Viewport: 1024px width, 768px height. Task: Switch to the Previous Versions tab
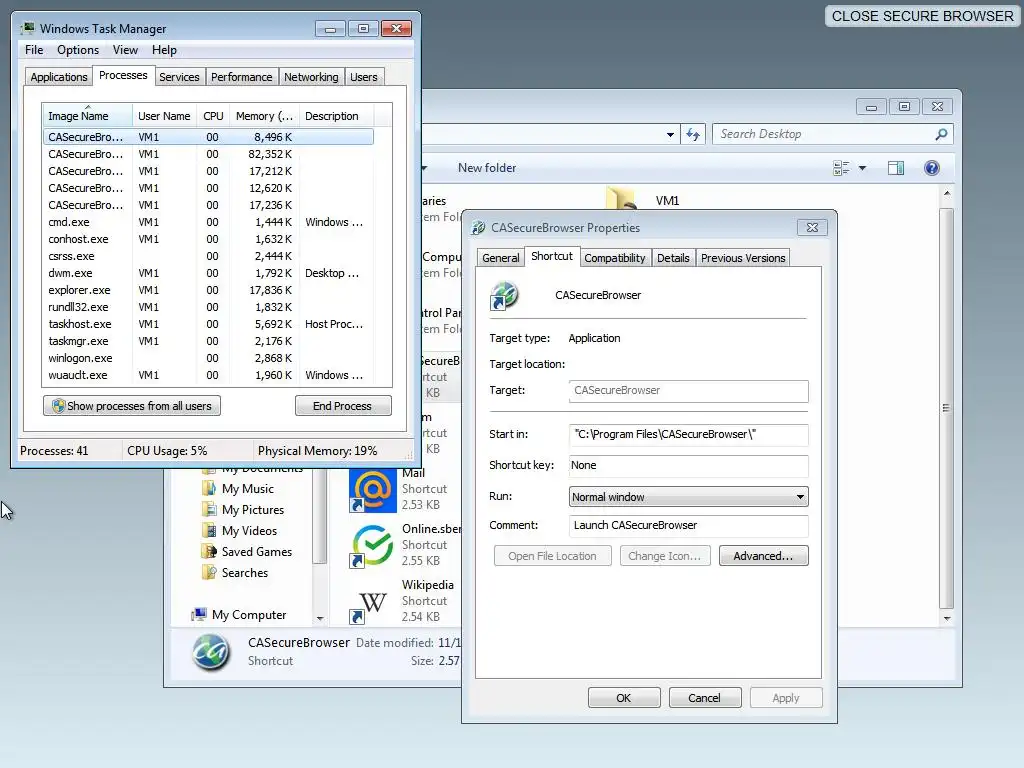coord(743,258)
